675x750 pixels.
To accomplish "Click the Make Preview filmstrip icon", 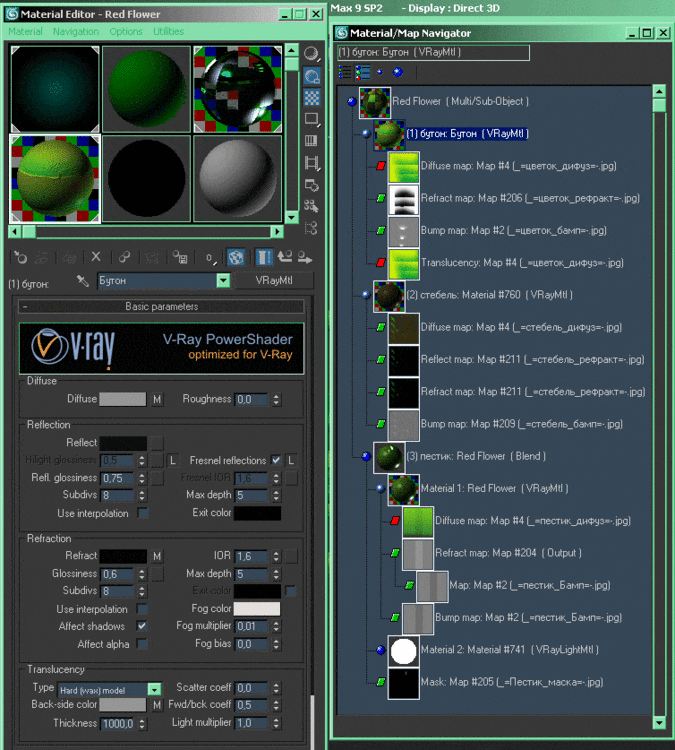I will (x=311, y=163).
